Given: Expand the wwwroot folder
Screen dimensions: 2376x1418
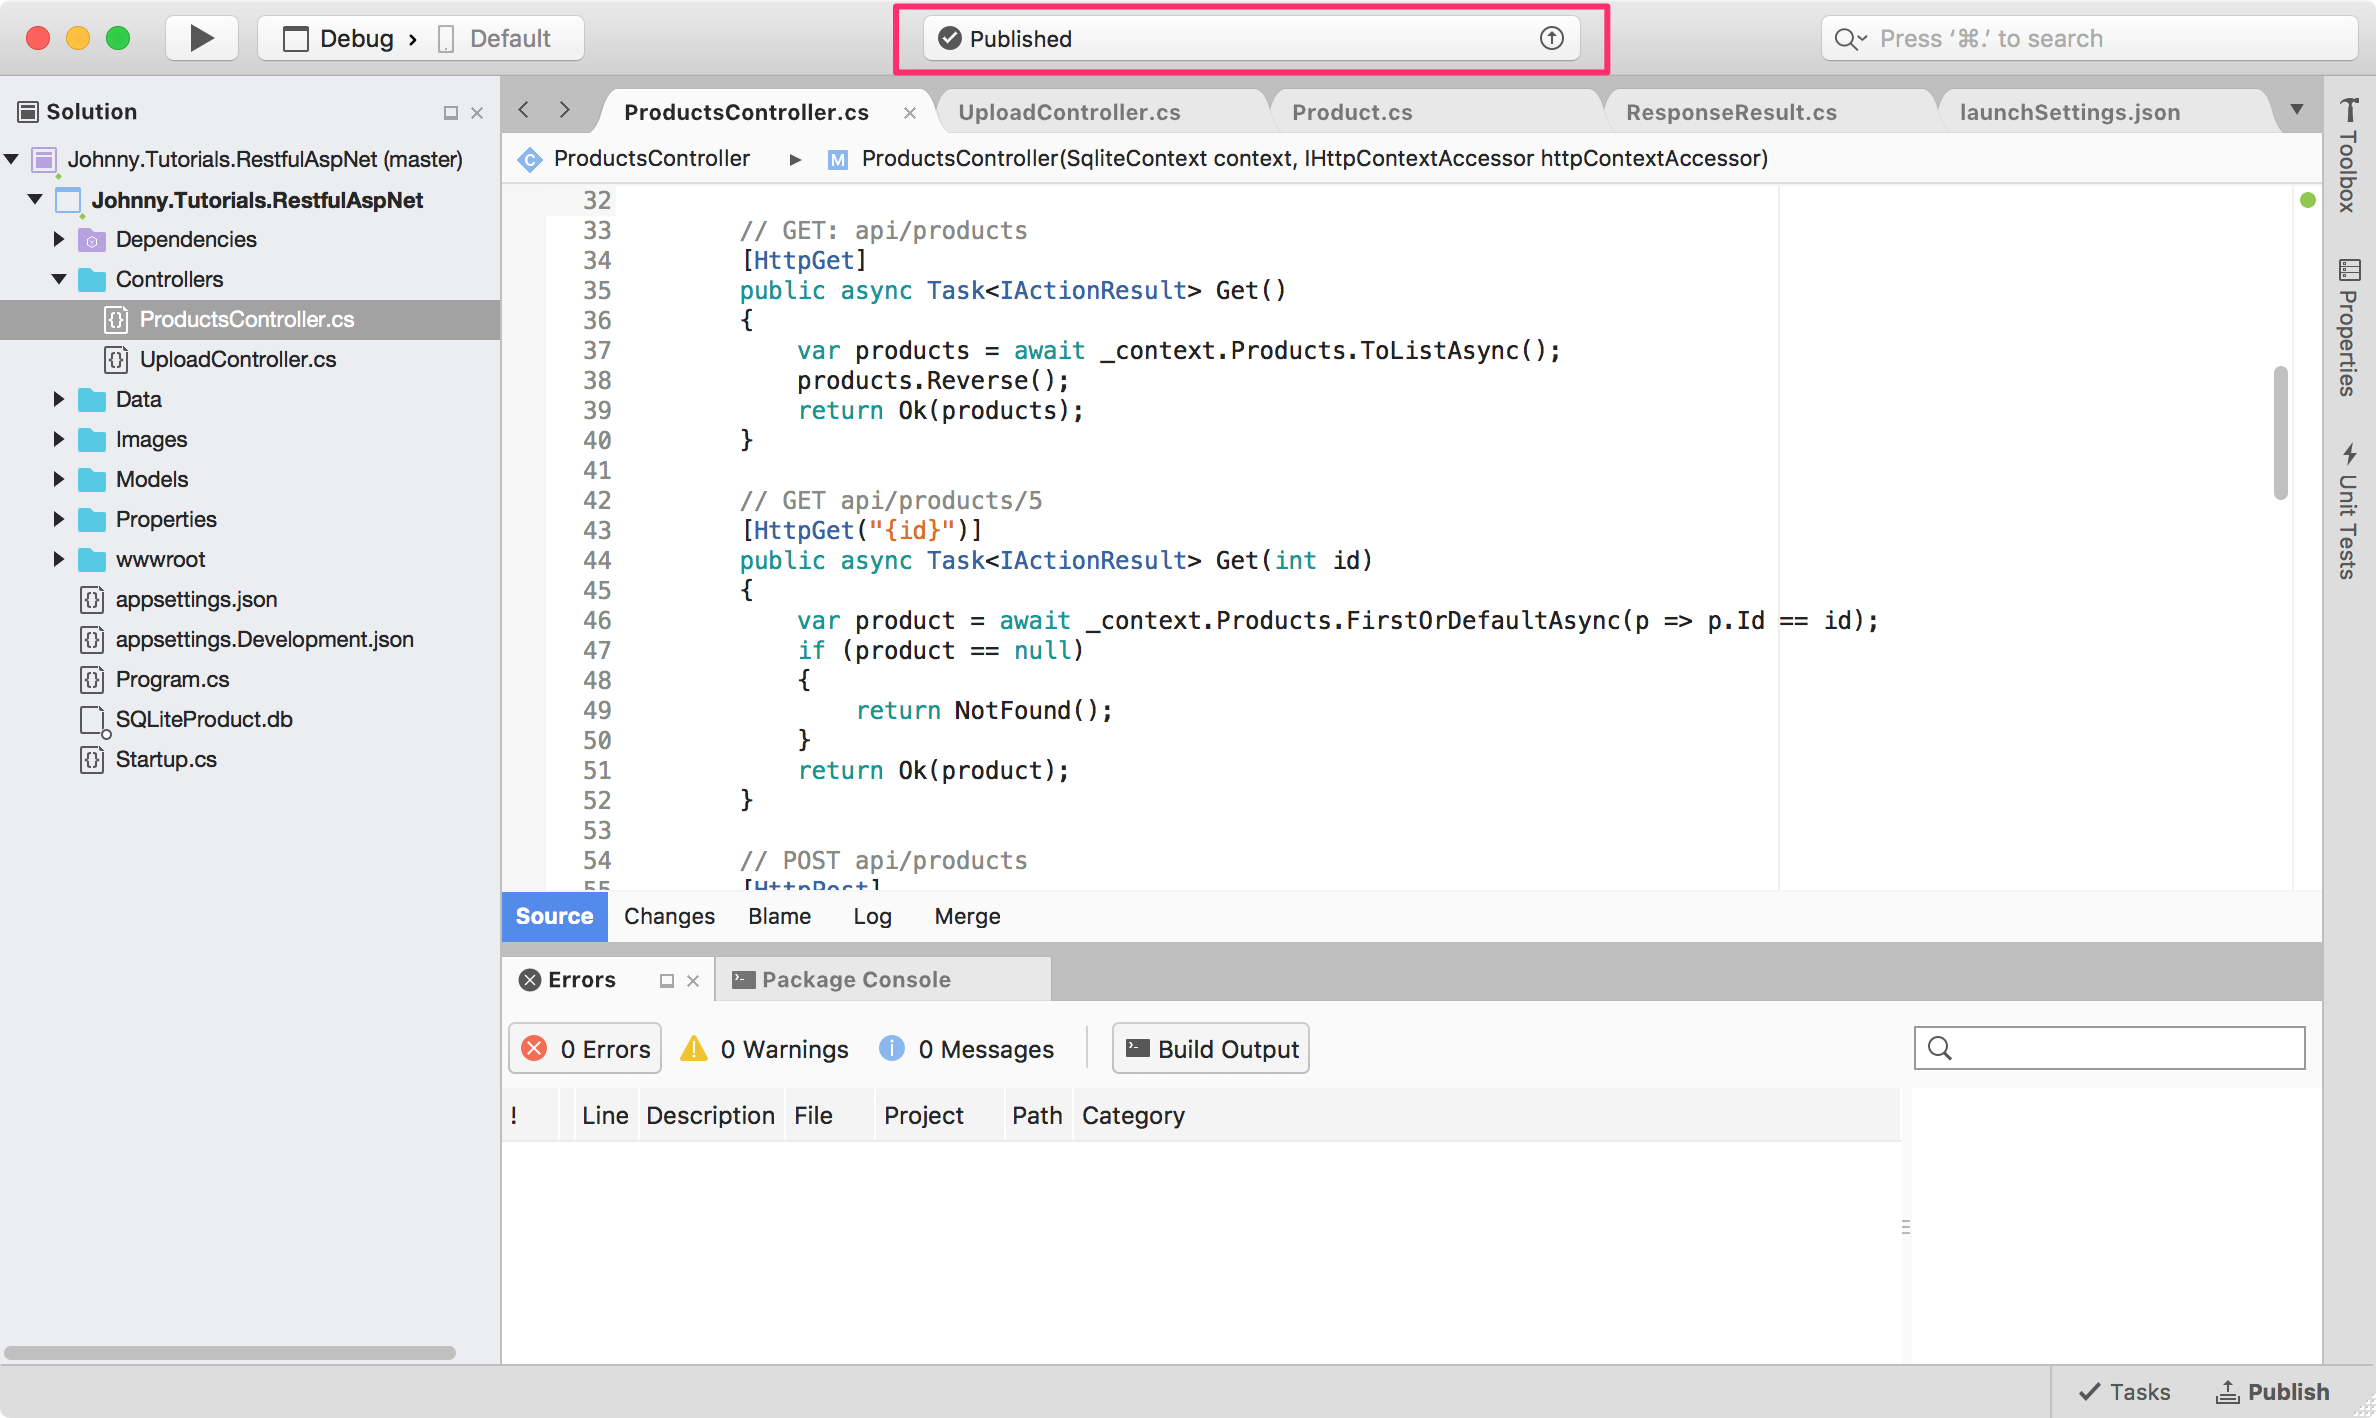Looking at the screenshot, I should [x=58, y=559].
